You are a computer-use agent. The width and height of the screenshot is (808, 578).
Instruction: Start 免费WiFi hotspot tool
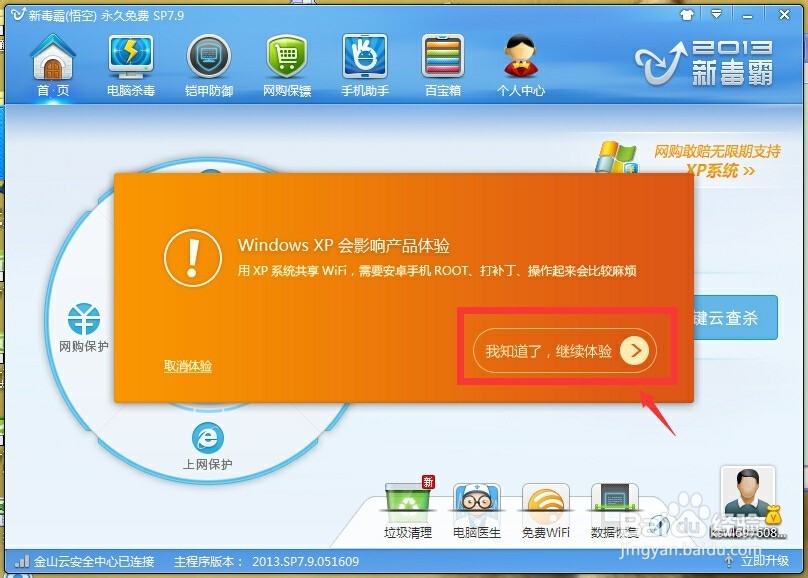[545, 505]
